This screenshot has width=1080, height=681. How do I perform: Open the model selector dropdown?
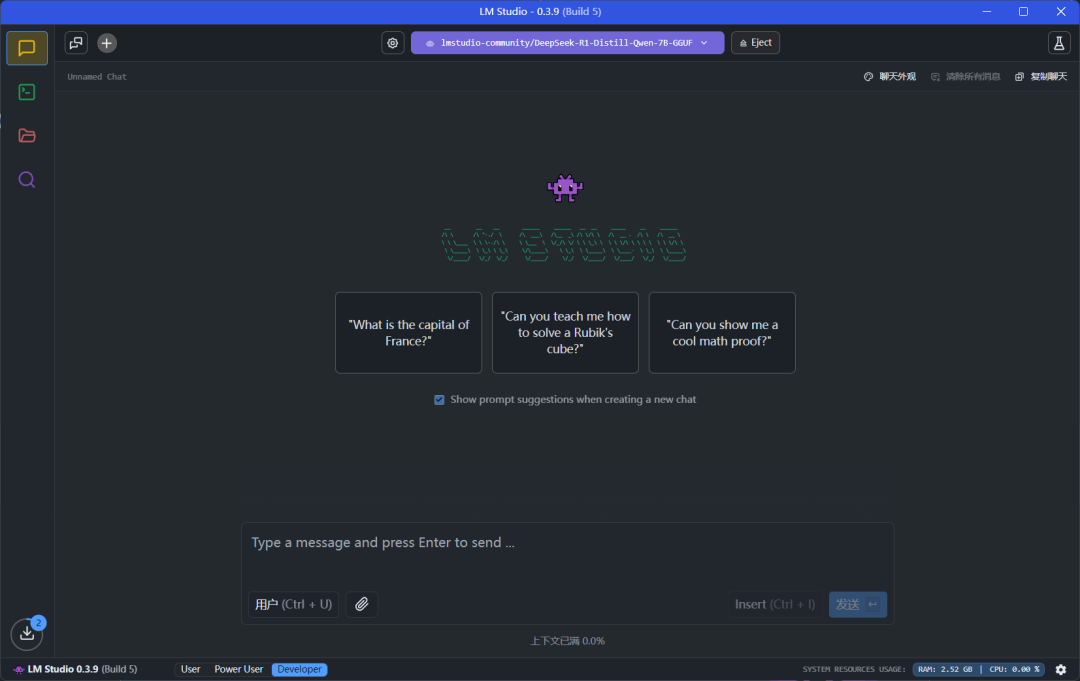(568, 43)
